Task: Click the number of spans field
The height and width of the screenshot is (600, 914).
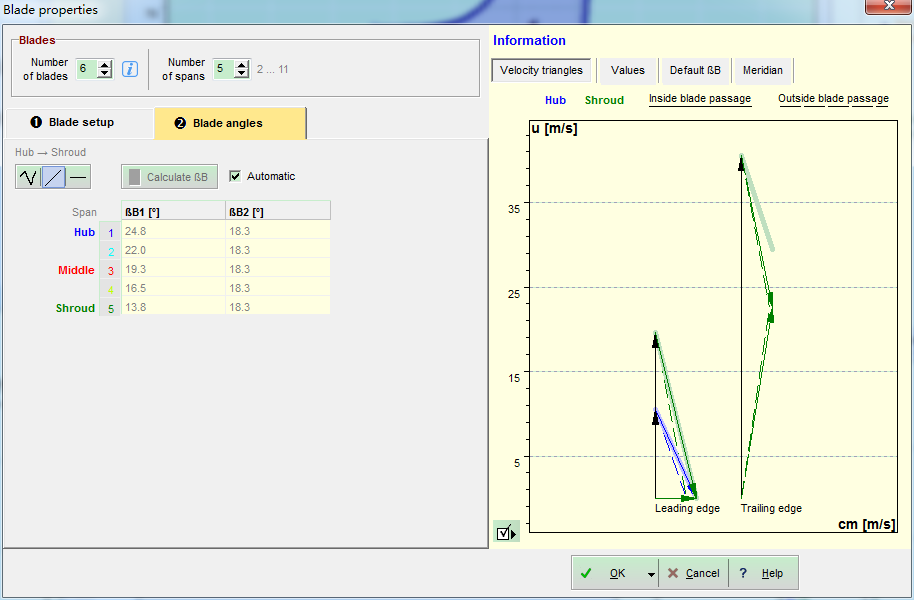Action: [224, 69]
